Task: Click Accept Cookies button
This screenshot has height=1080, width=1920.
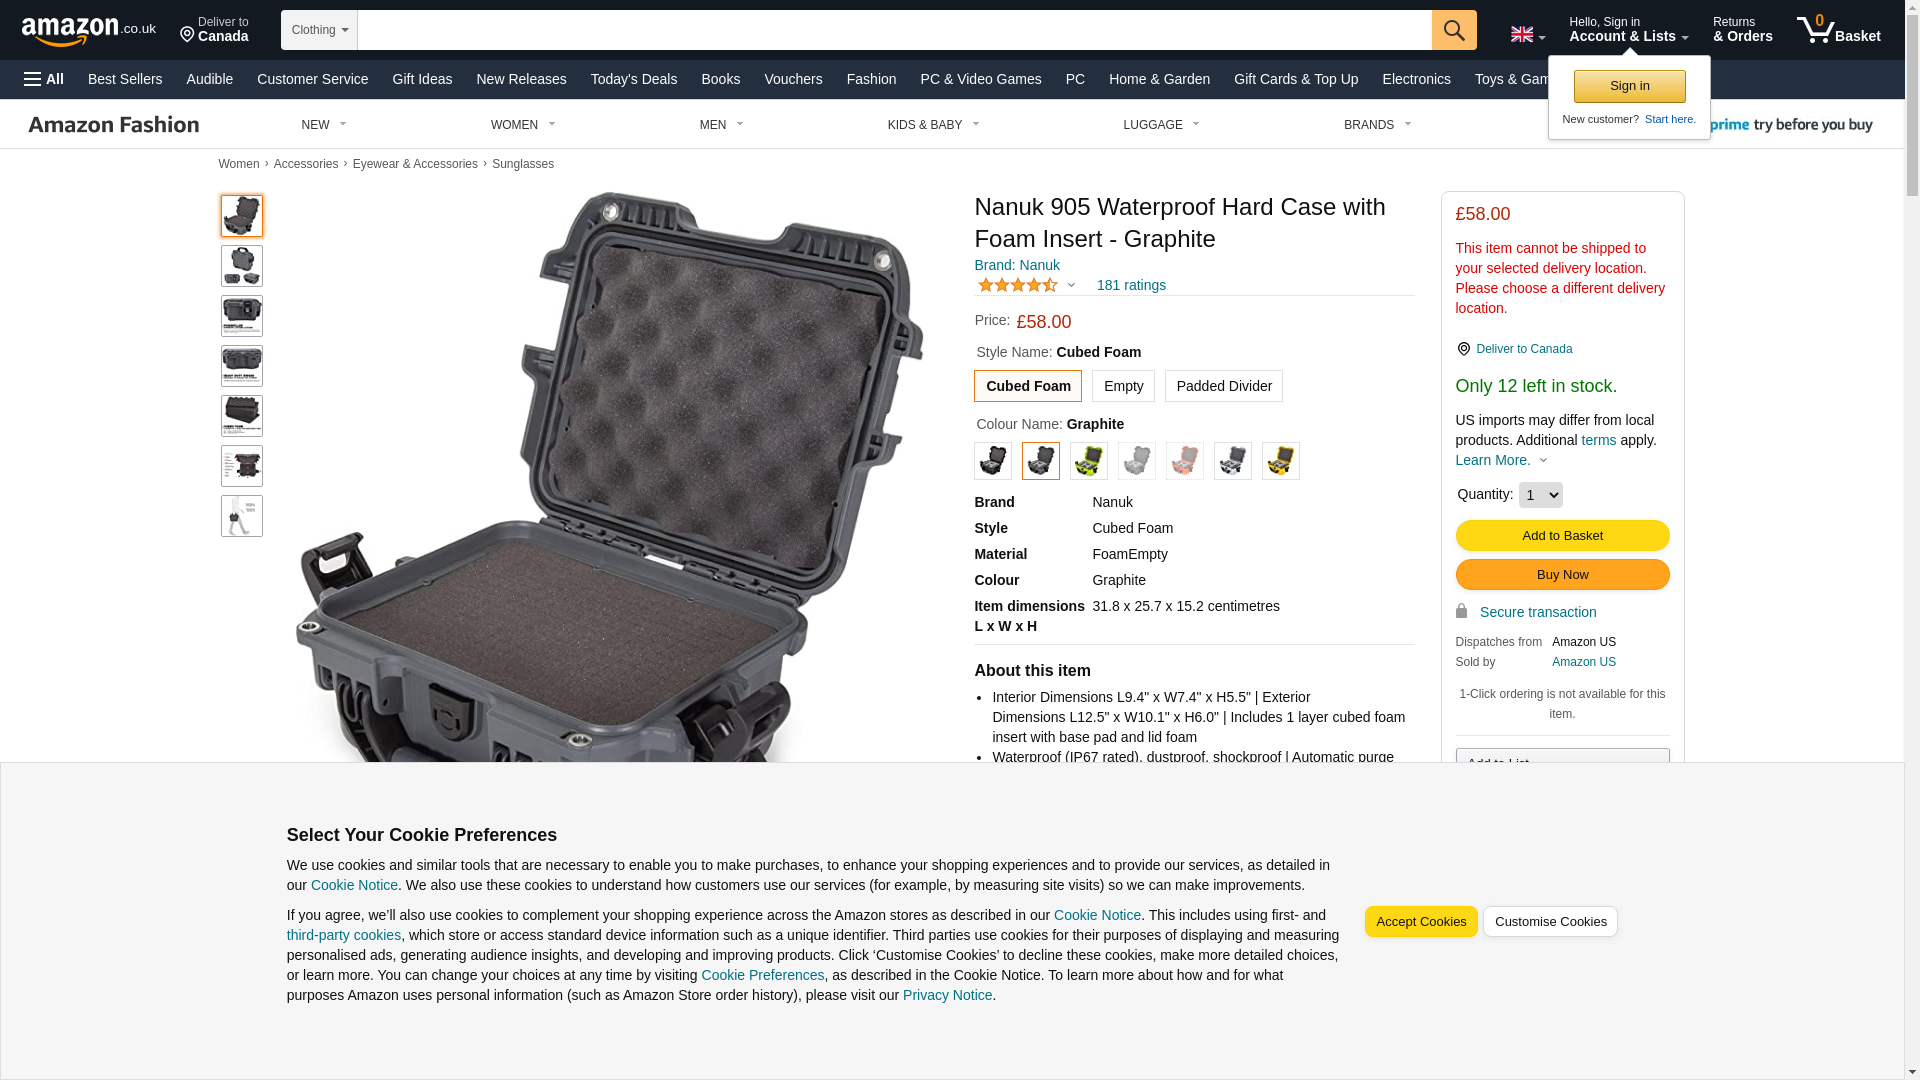Action: tap(1420, 922)
